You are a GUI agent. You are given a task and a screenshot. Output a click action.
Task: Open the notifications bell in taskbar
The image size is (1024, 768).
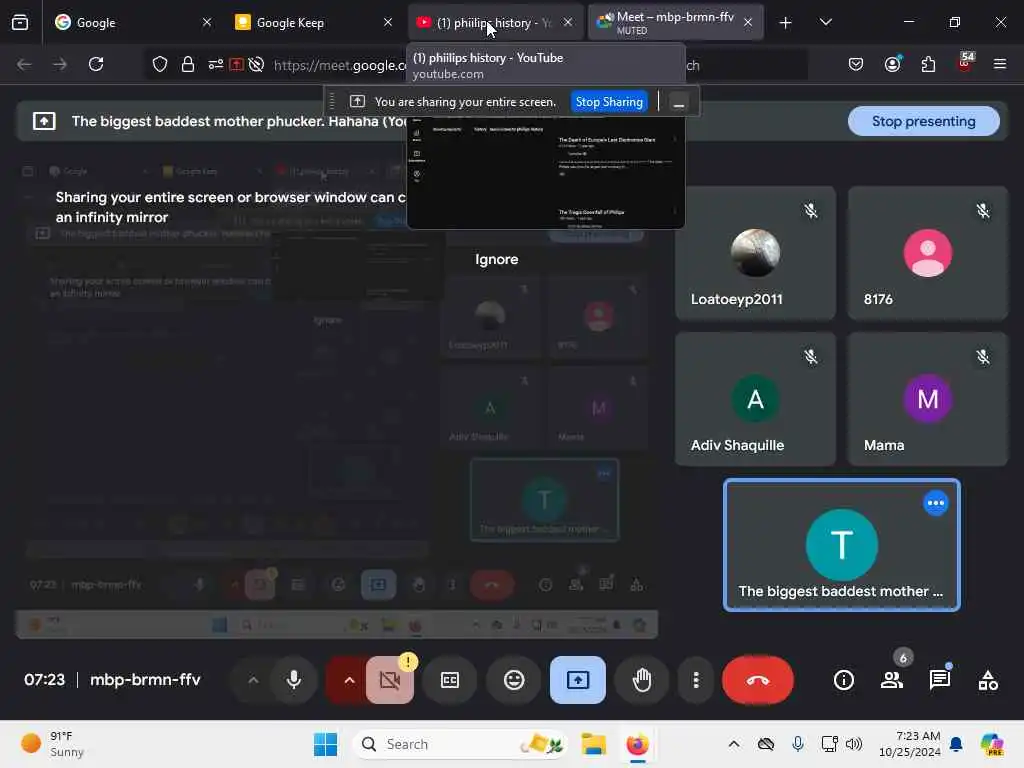point(956,744)
